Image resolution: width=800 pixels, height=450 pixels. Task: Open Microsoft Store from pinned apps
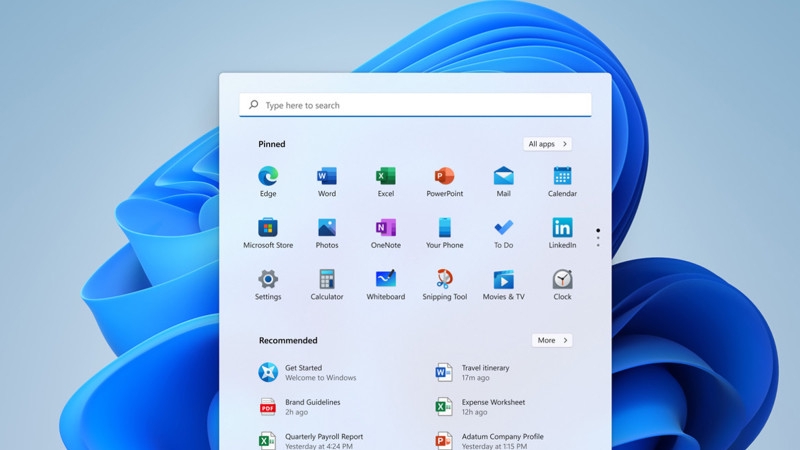(268, 228)
